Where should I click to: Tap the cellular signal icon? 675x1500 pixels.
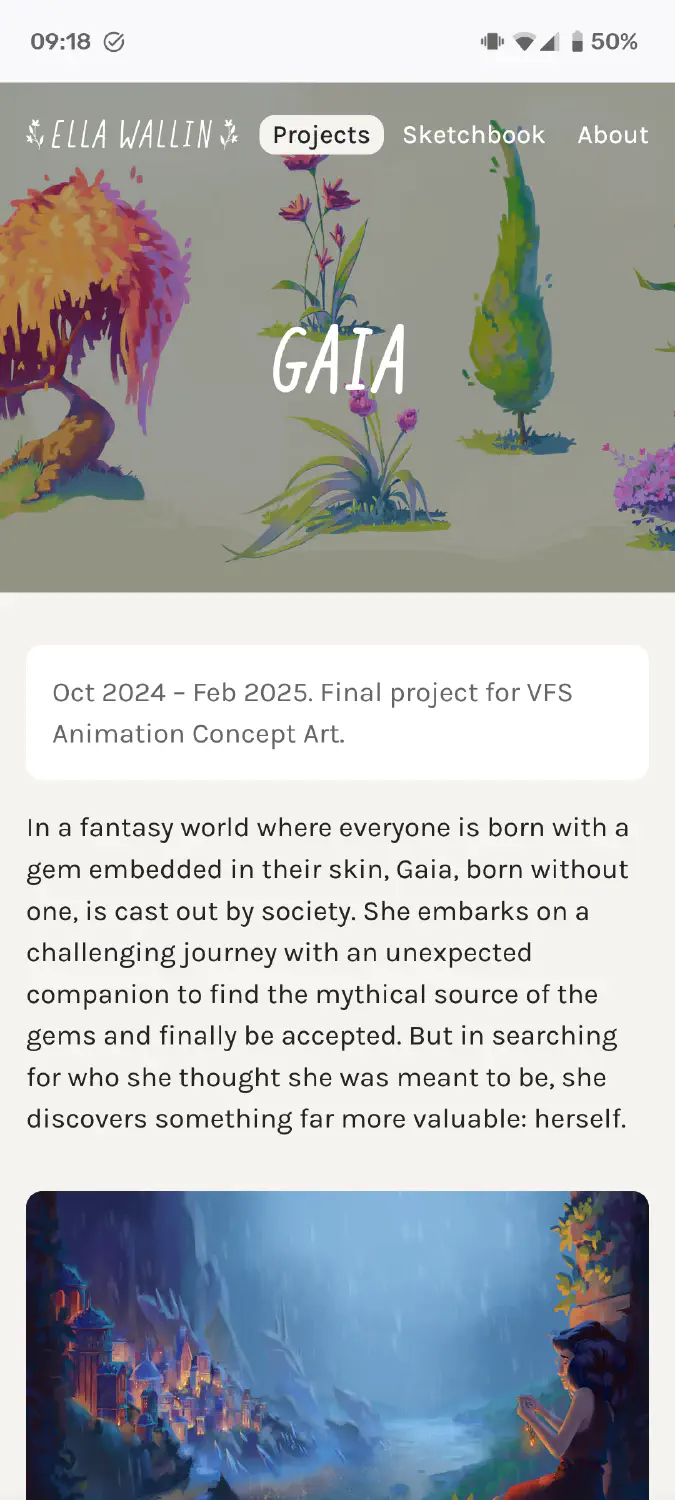548,42
